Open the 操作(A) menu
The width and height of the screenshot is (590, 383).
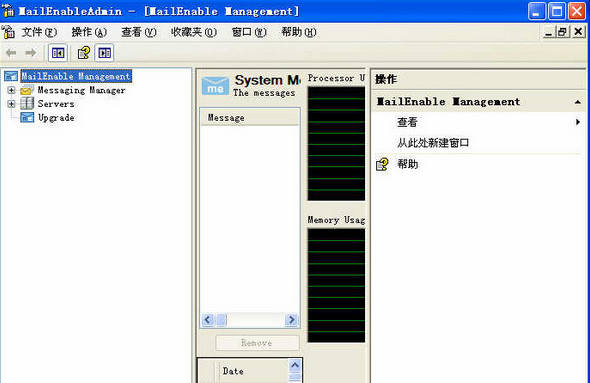89,32
